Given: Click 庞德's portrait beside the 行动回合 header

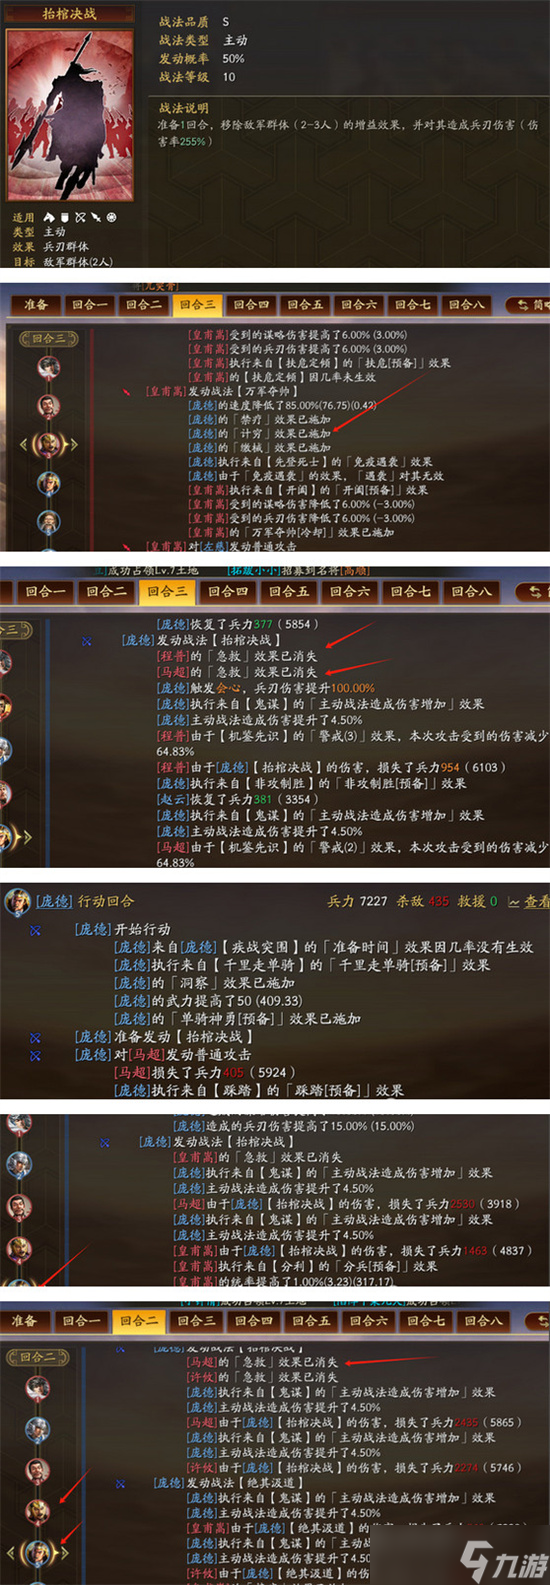Looking at the screenshot, I should 17,900.
